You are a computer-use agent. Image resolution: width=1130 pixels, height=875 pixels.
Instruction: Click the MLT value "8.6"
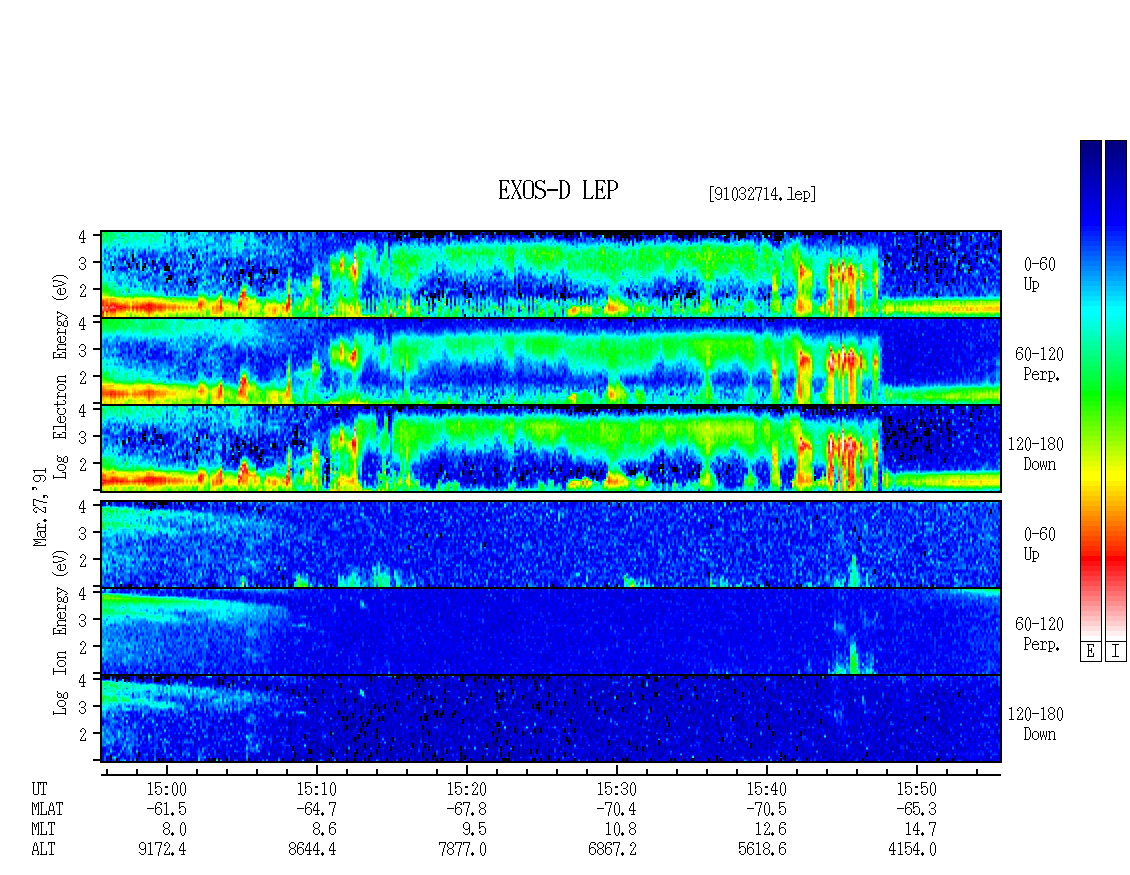pyautogui.click(x=324, y=830)
